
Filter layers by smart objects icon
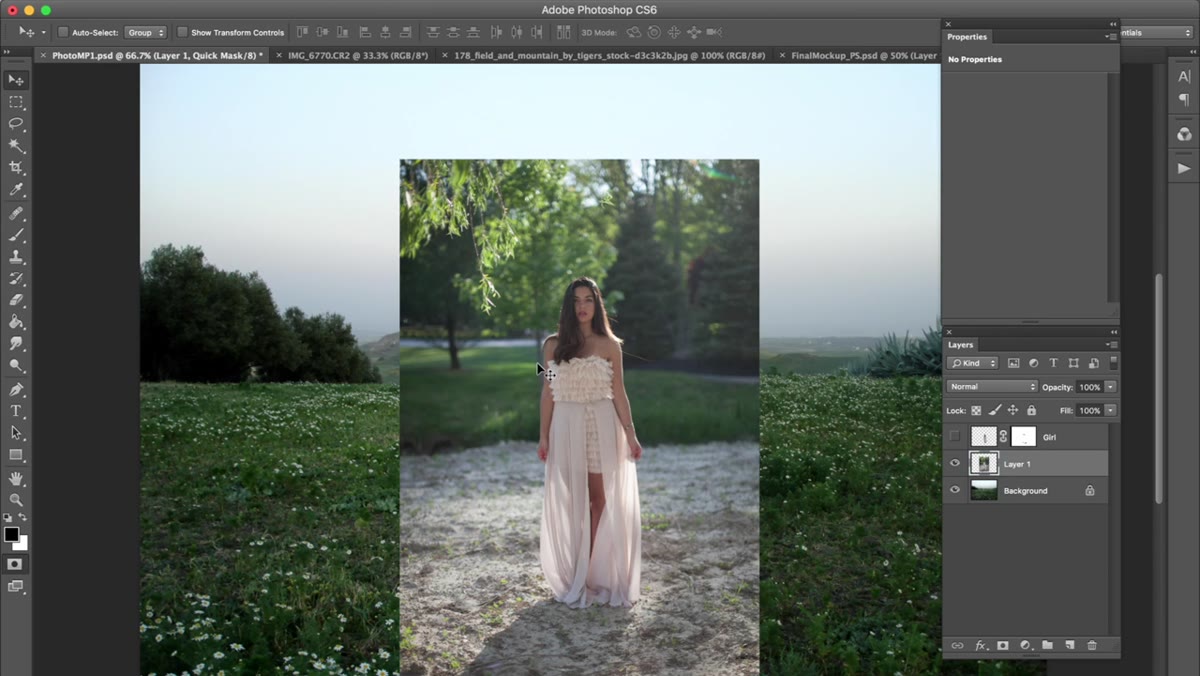(1093, 363)
